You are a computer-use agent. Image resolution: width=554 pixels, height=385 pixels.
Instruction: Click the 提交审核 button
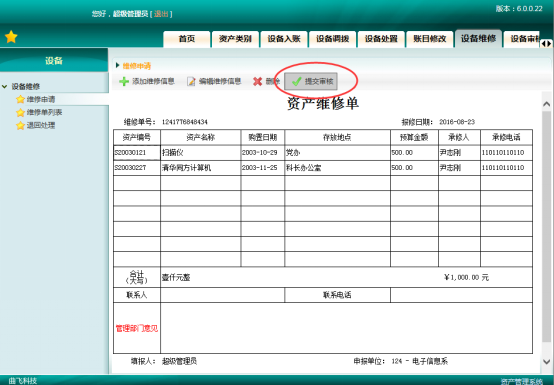click(x=311, y=82)
